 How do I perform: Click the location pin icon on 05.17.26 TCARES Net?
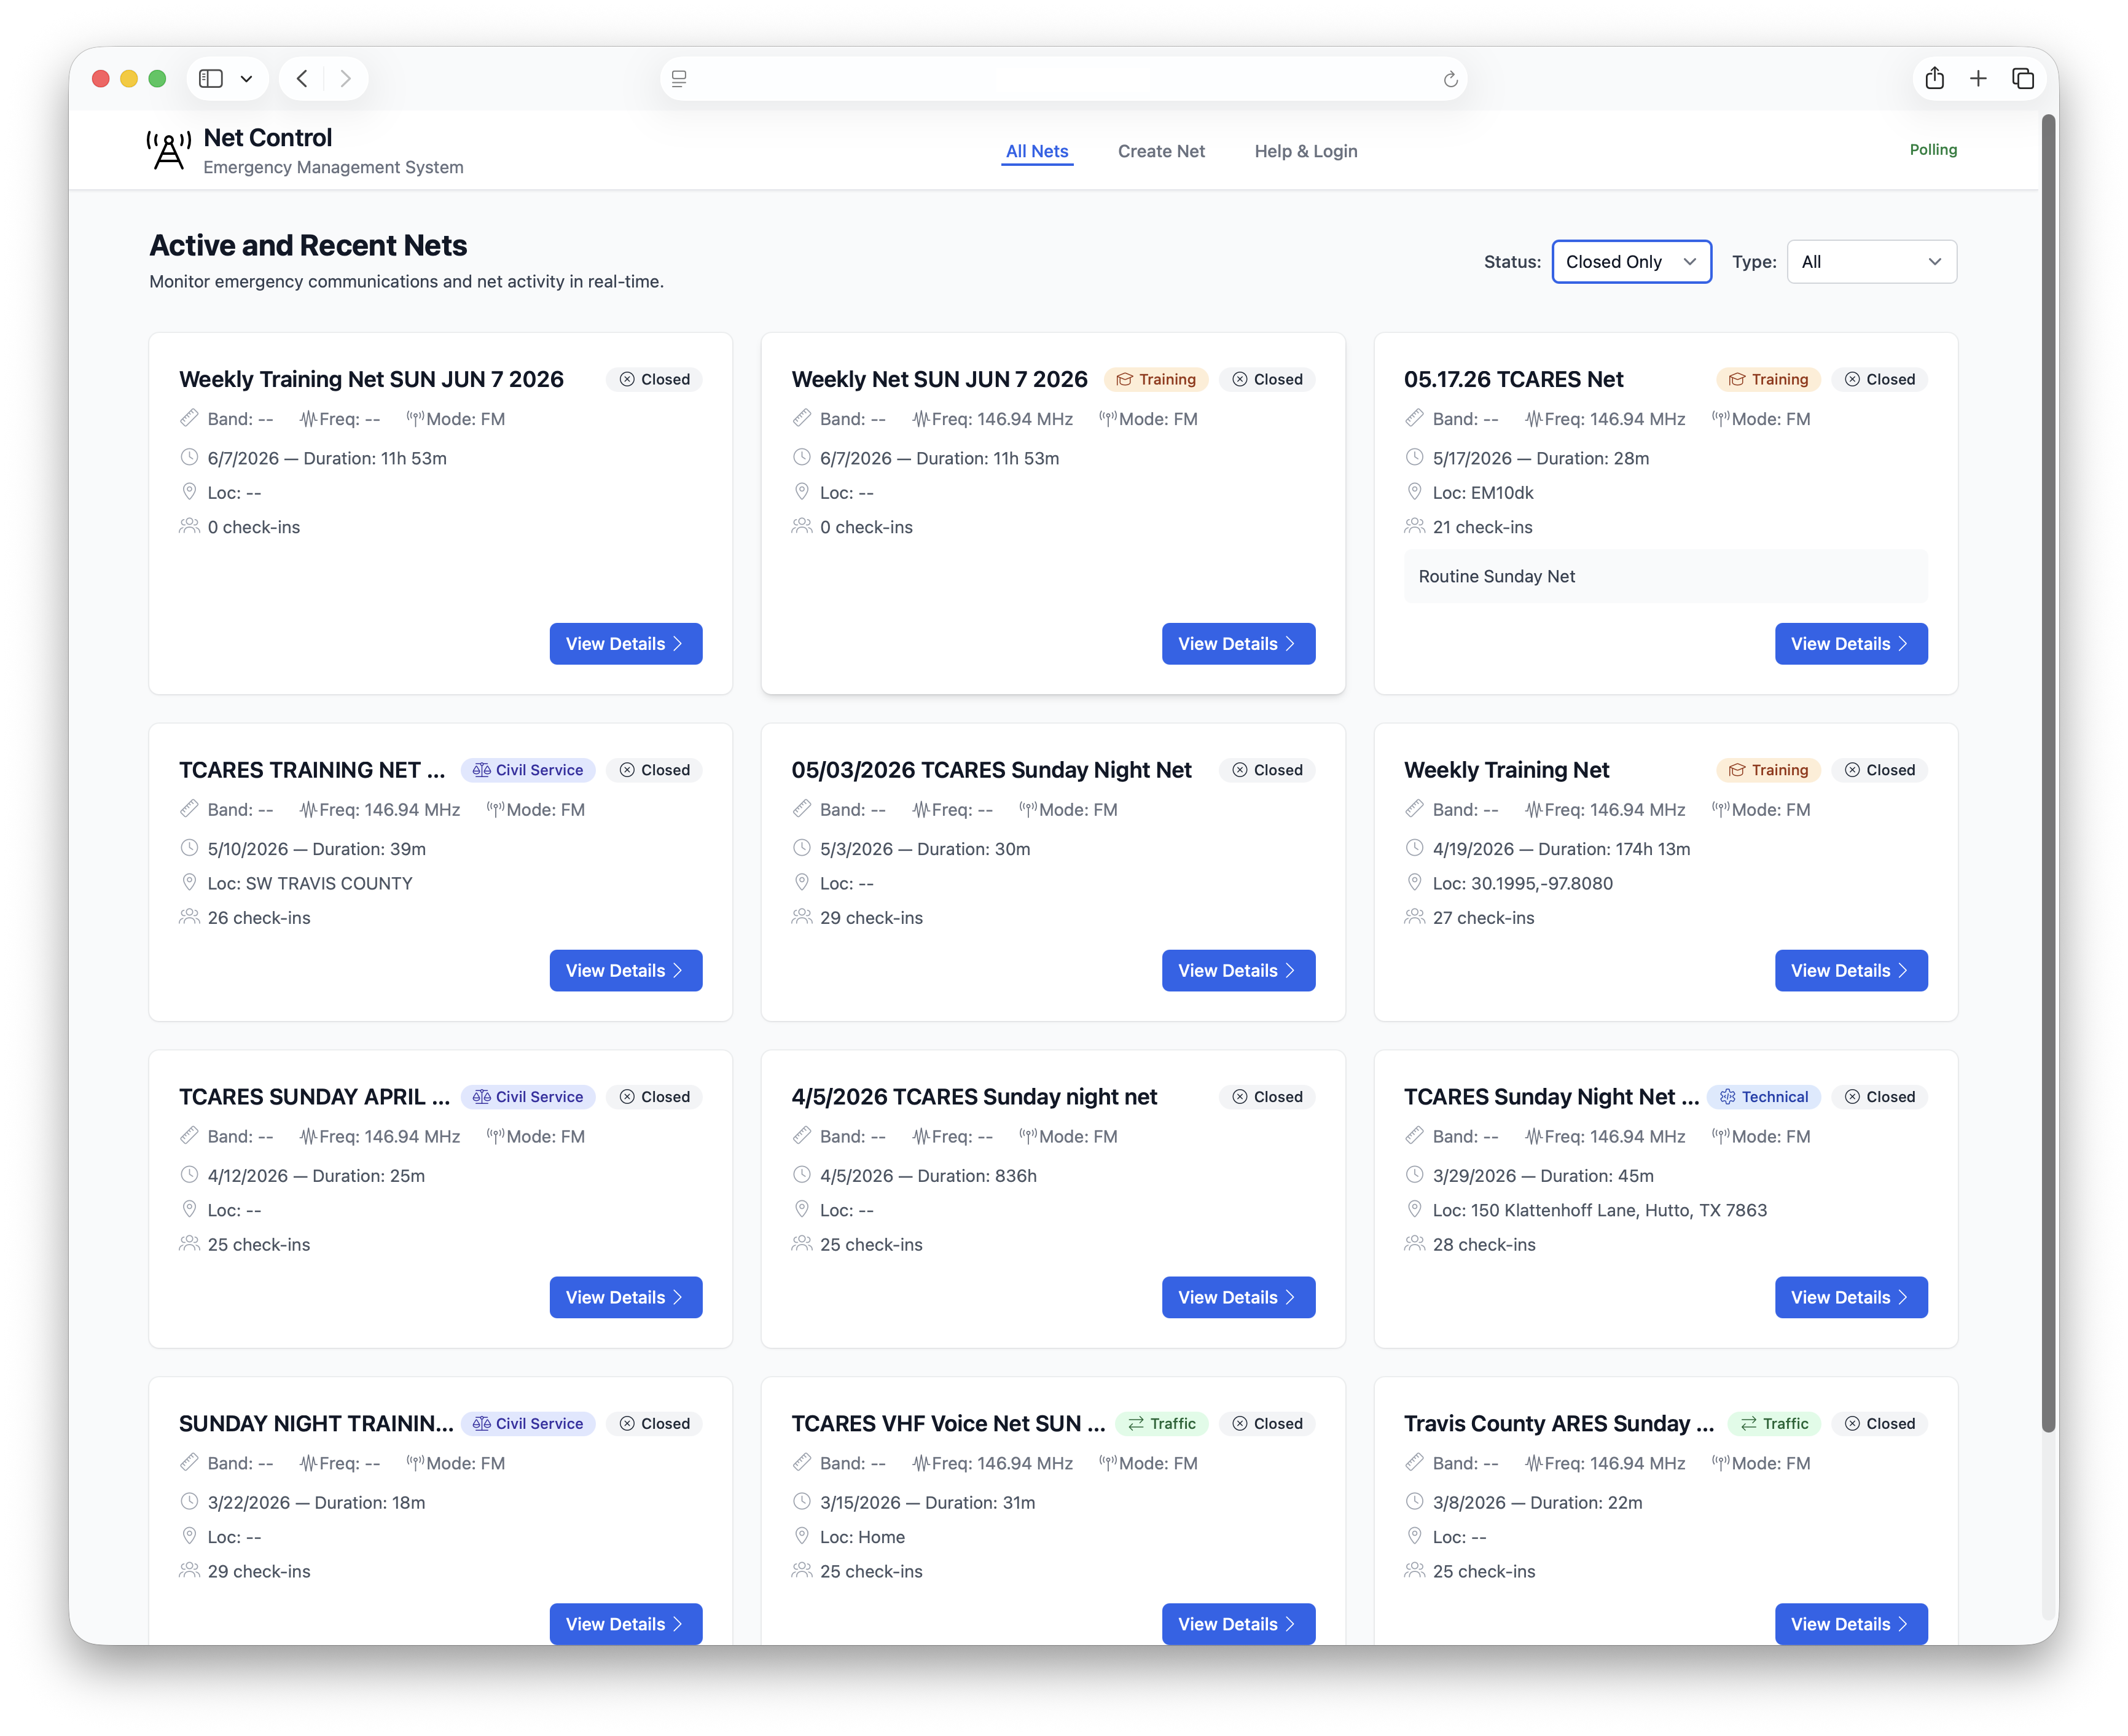coord(1414,492)
